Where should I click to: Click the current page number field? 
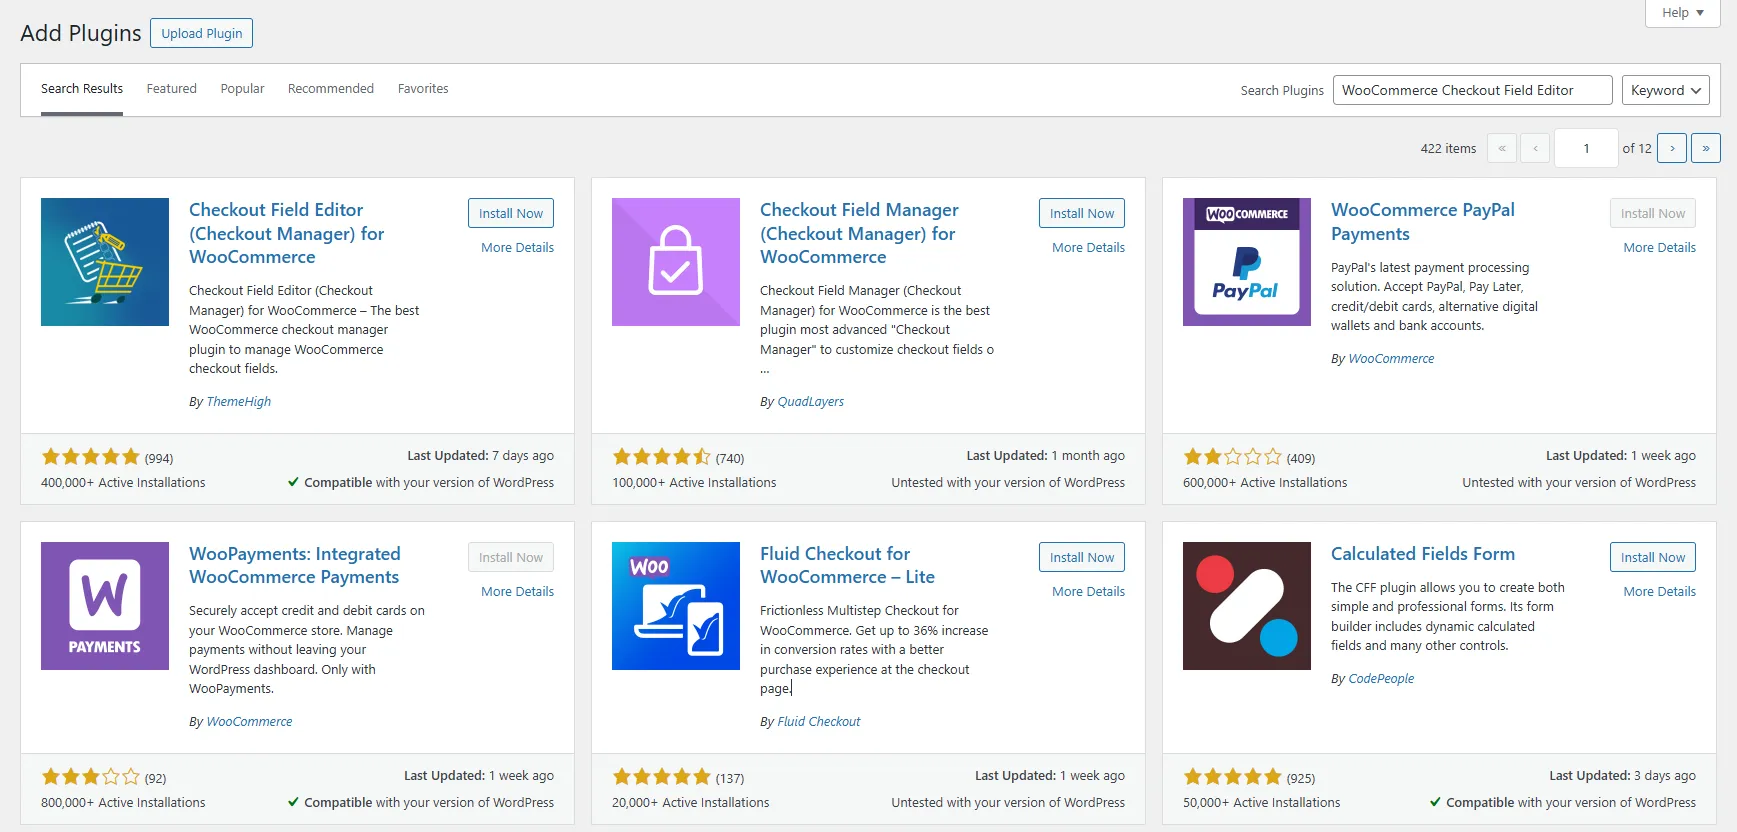pos(1586,148)
